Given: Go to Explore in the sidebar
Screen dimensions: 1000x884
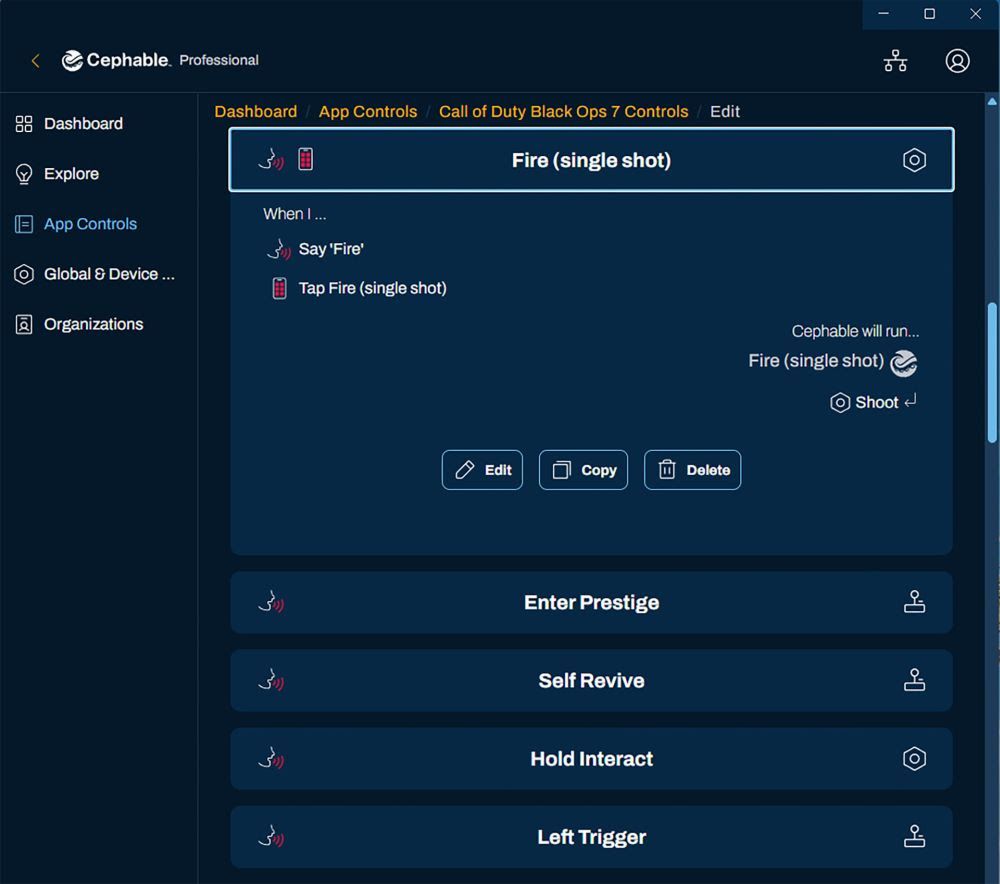Looking at the screenshot, I should (71, 174).
